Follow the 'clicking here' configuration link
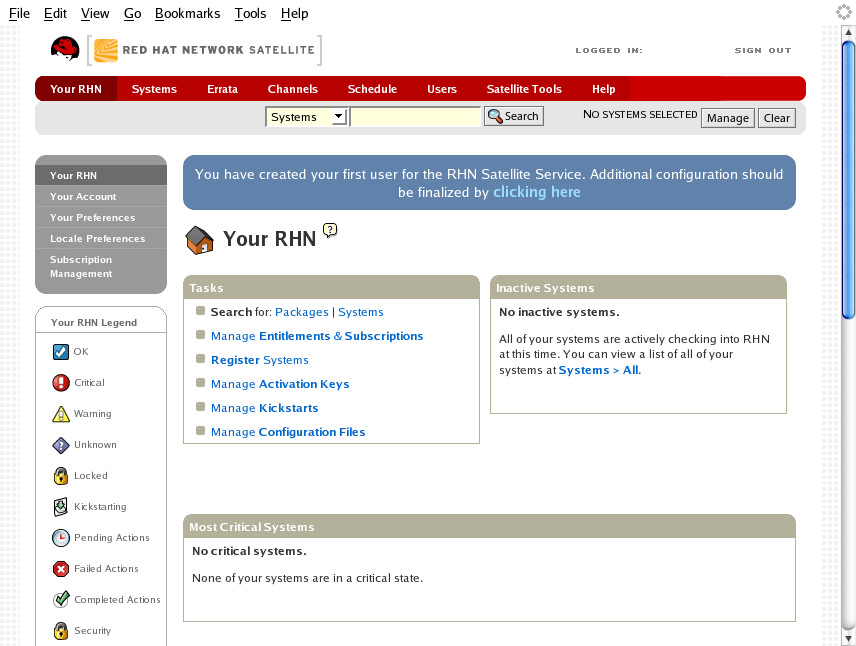The image size is (856, 646). tap(537, 192)
